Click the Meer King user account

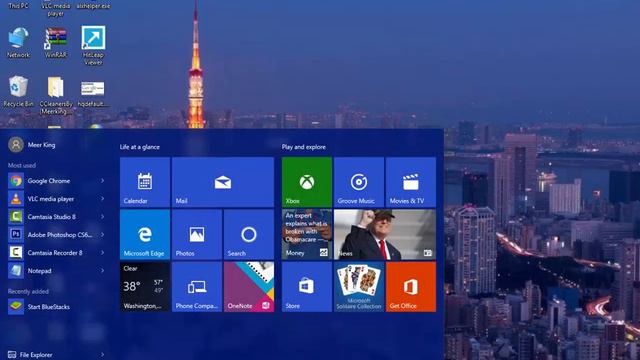[x=32, y=145]
